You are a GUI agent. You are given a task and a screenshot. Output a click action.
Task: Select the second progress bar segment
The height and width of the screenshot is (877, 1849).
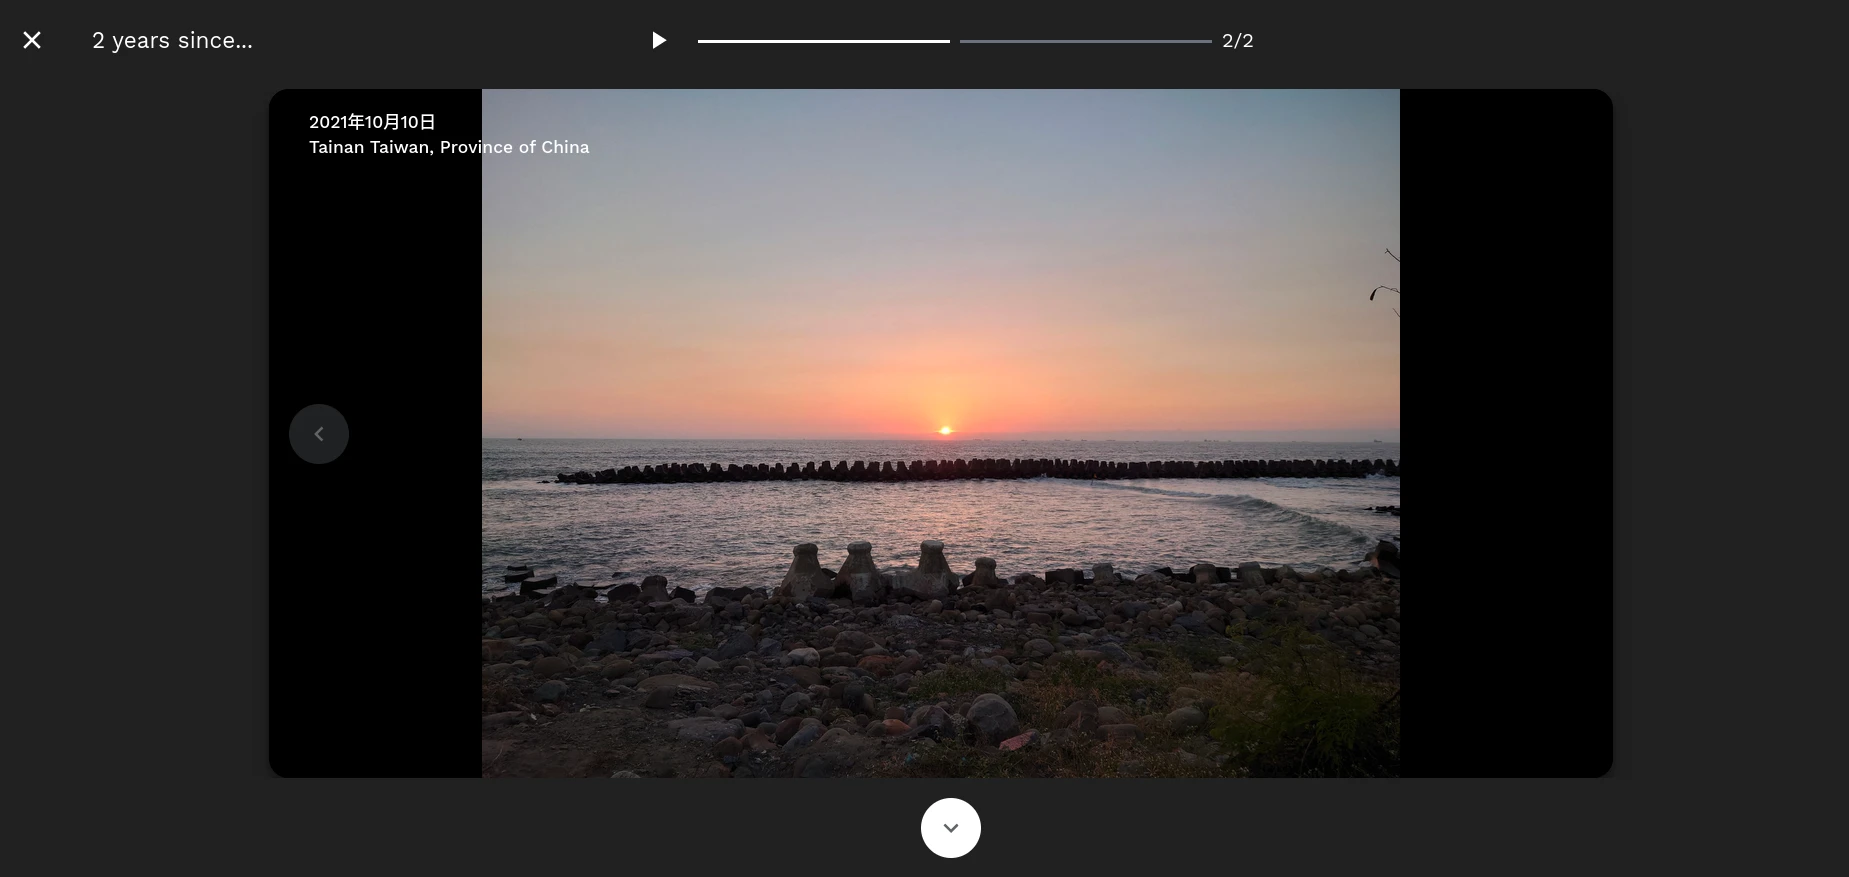1085,41
